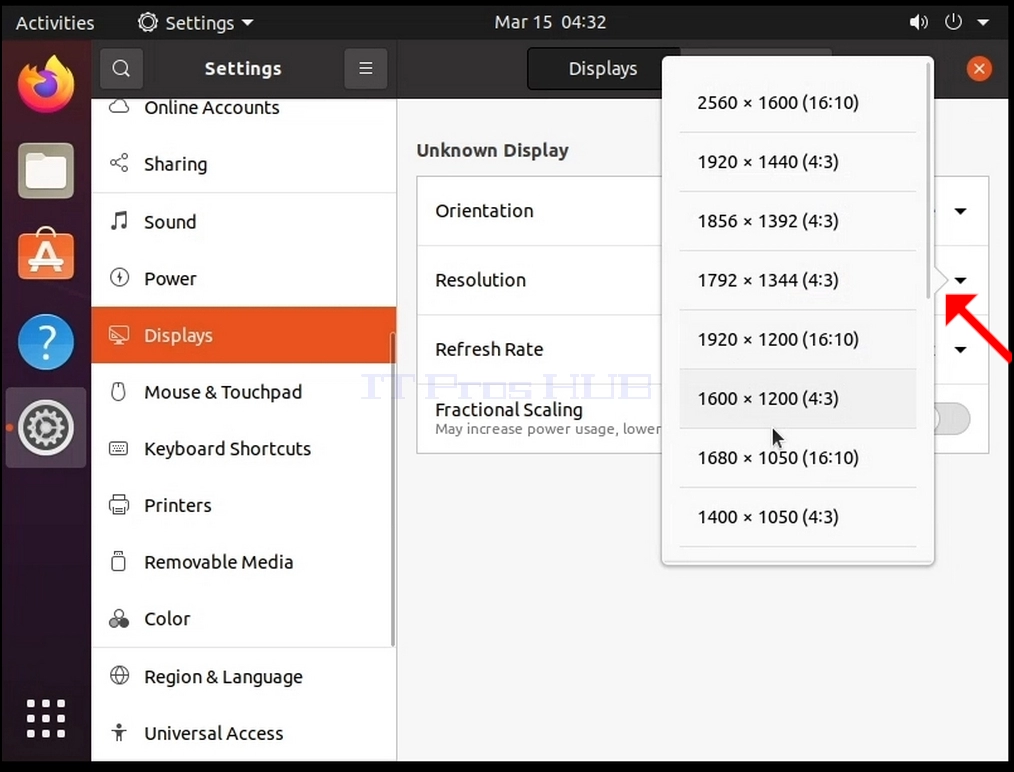
Task: Click the Printers icon in sidebar
Action: [119, 505]
